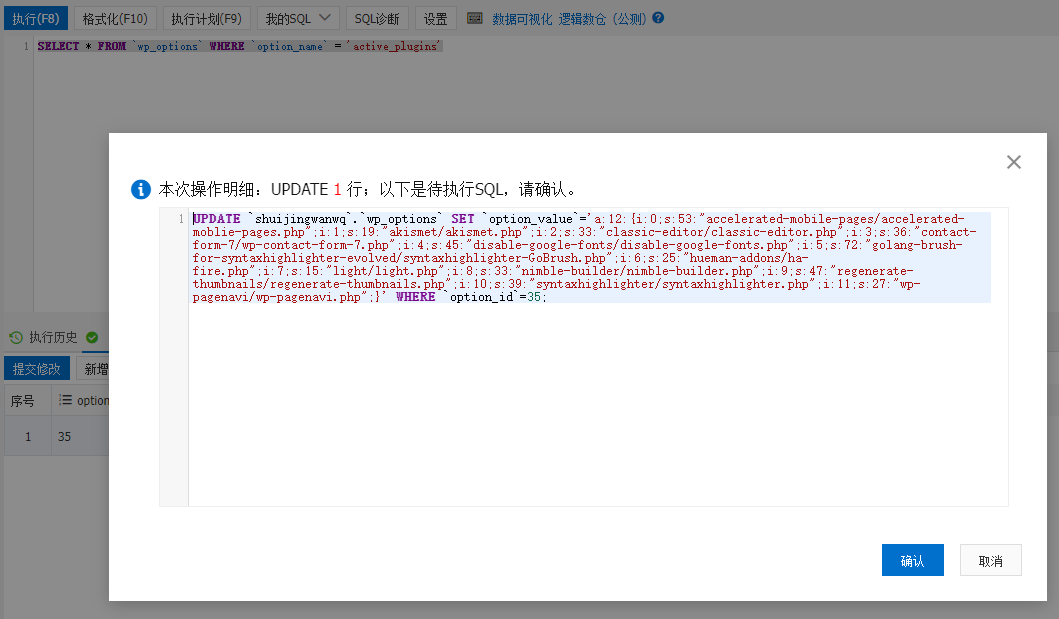Cancel the update with 取消
1059x619 pixels.
(991, 560)
